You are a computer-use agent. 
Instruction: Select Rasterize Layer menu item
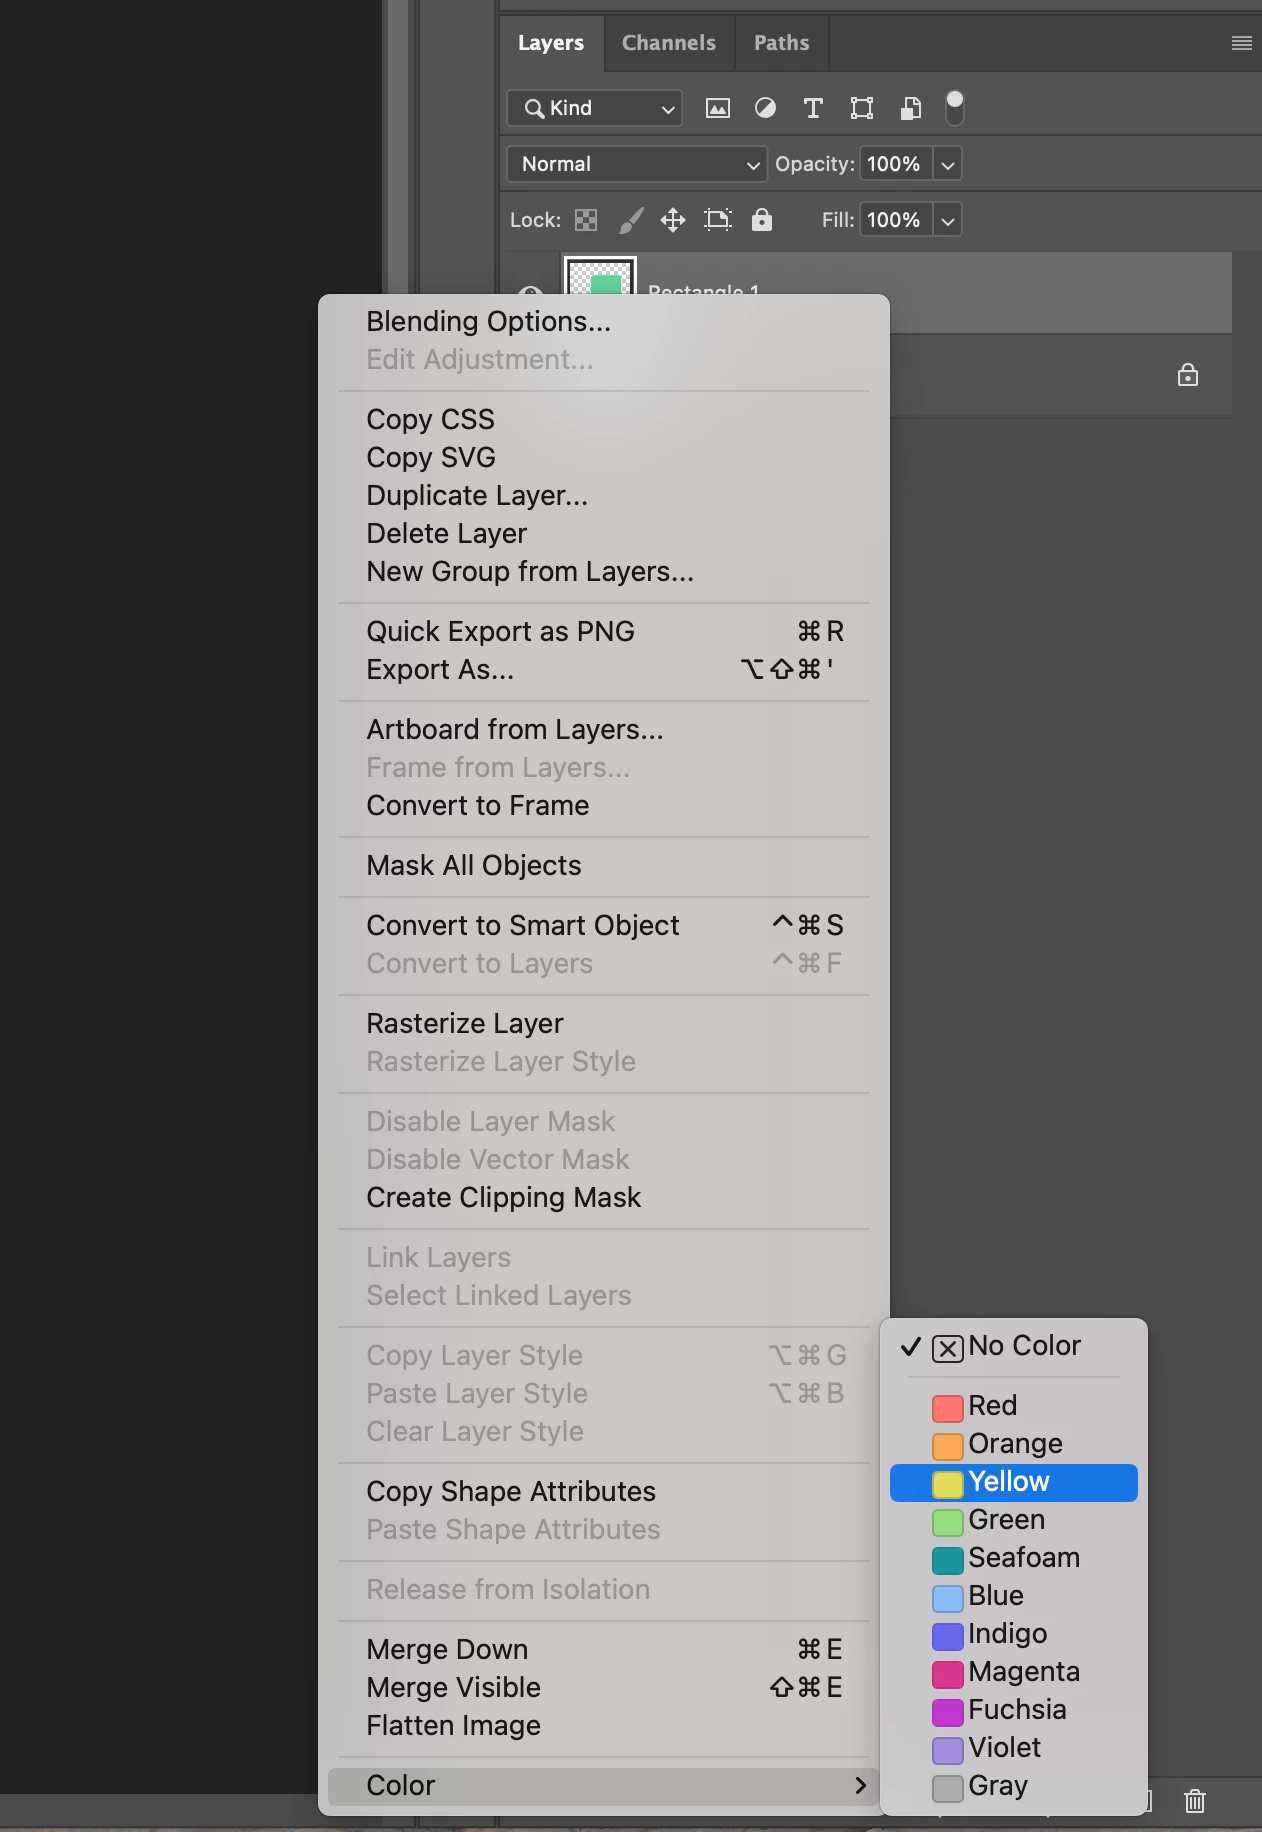[604, 1023]
